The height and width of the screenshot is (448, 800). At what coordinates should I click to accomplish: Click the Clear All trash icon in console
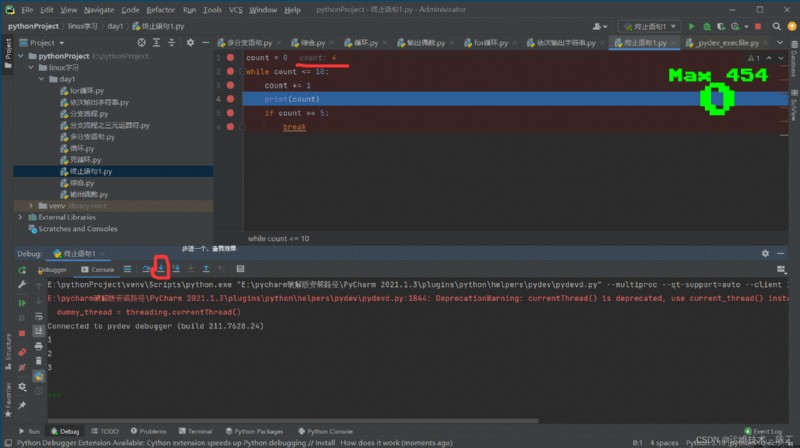pos(39,361)
